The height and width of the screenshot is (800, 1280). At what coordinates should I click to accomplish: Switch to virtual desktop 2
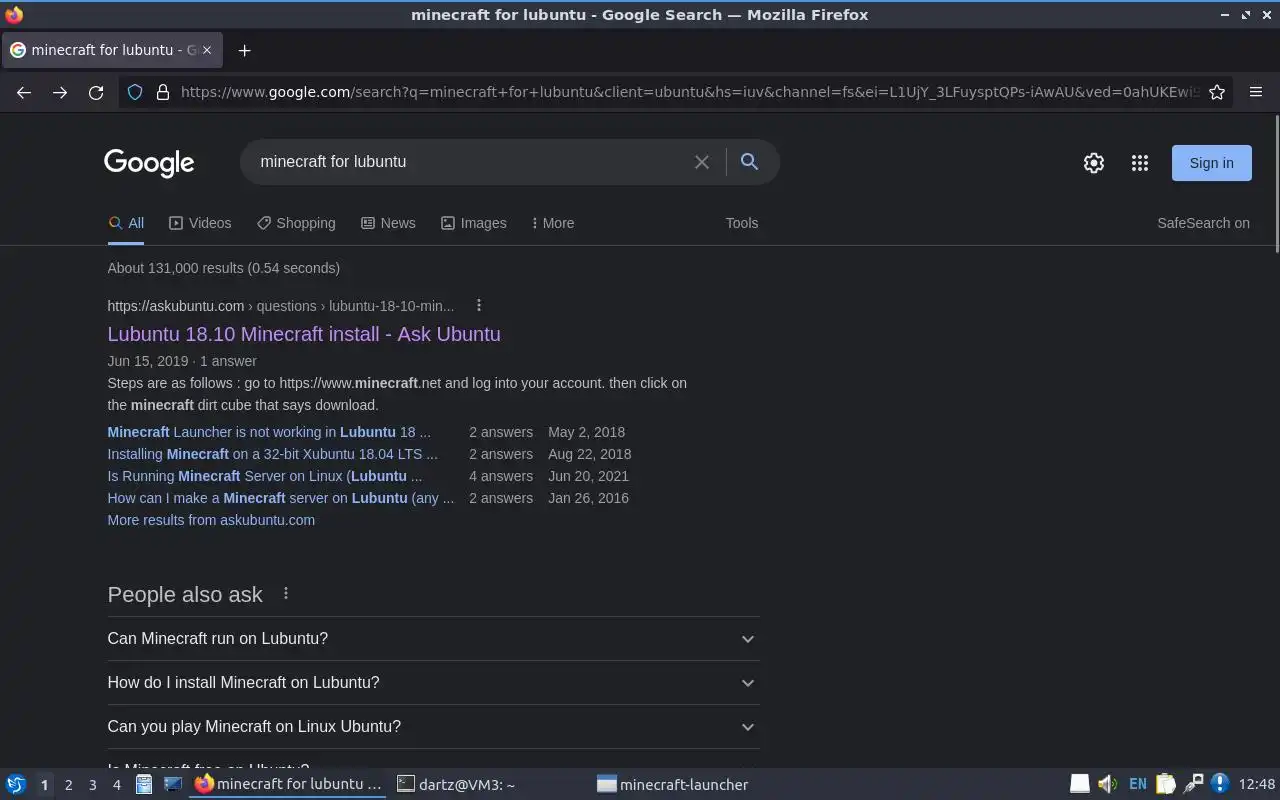(68, 785)
